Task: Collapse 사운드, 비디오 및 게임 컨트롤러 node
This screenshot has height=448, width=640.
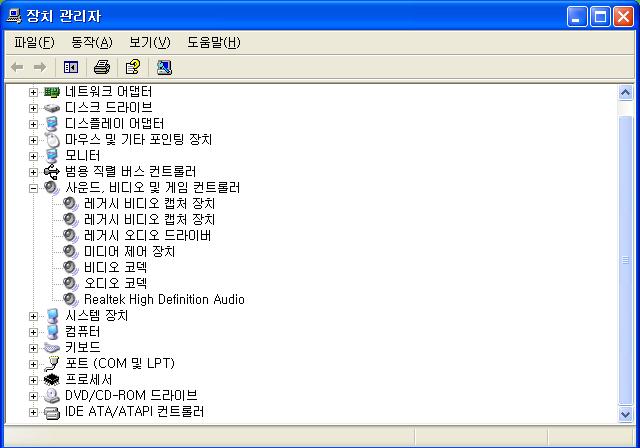Action: pos(33,188)
